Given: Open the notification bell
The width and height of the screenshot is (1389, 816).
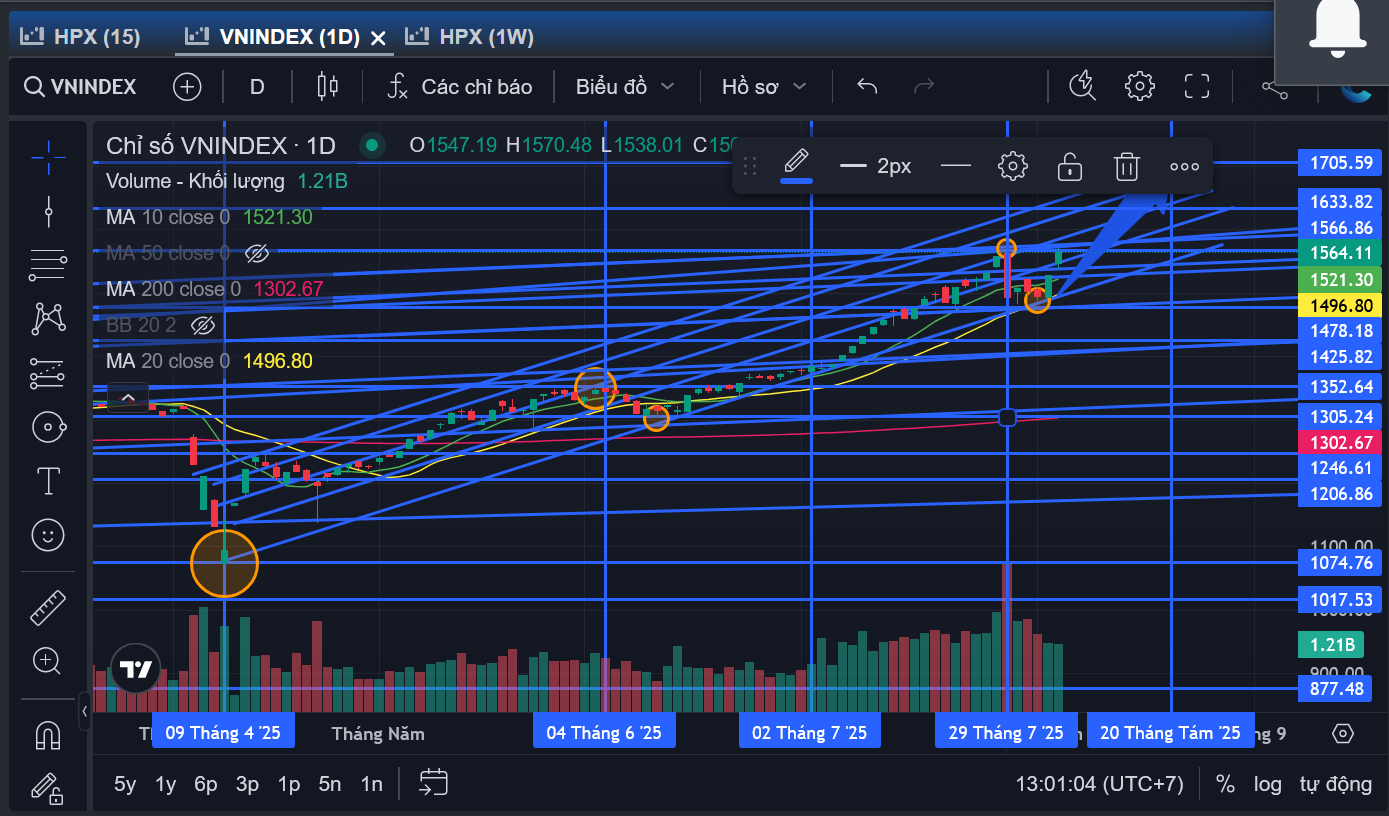Looking at the screenshot, I should click(x=1337, y=28).
